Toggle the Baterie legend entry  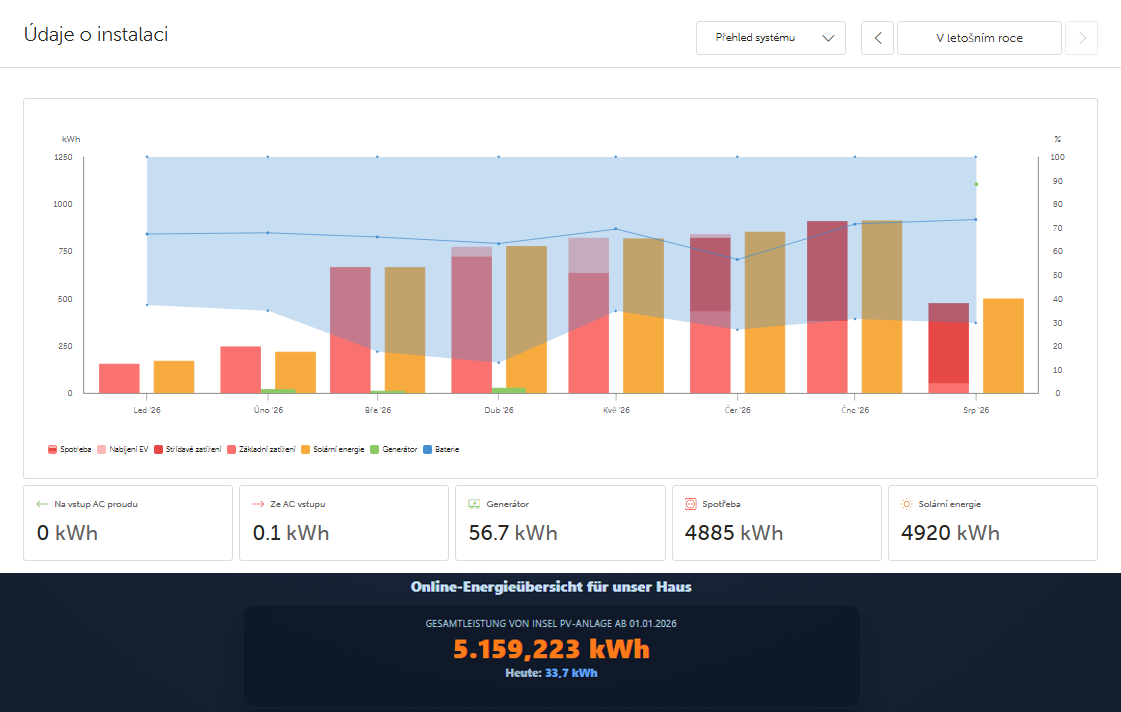[441, 450]
